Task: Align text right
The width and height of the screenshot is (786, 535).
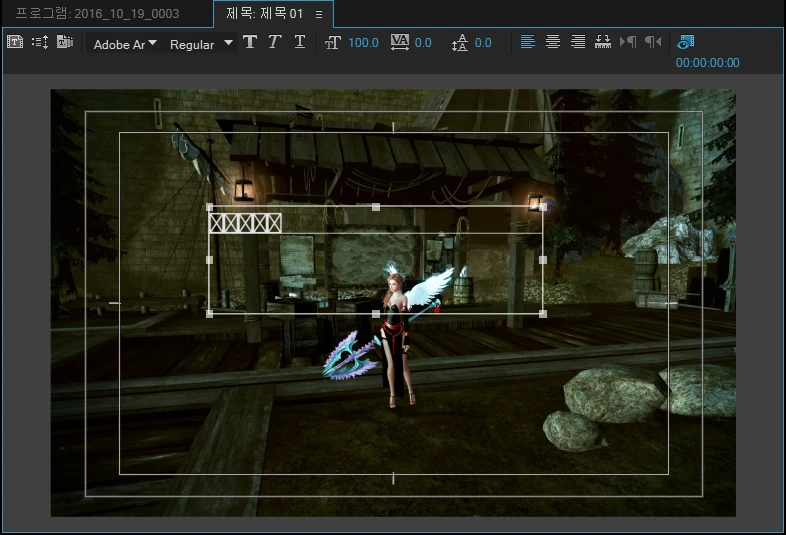Action: click(578, 42)
